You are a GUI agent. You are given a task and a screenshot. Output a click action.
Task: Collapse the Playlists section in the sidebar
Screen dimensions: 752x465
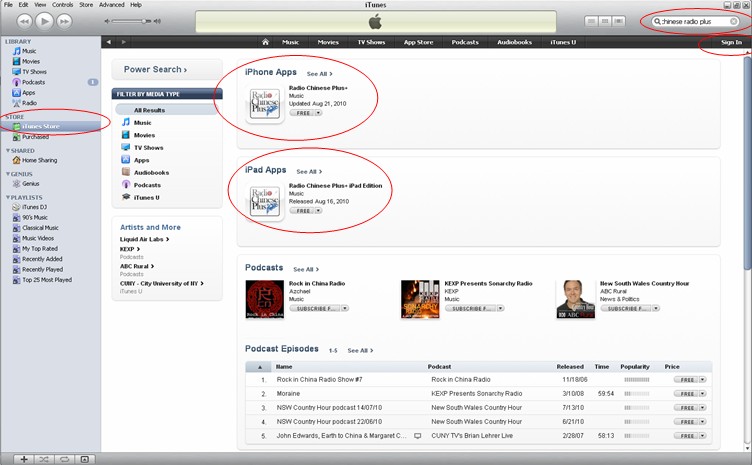tap(8, 197)
